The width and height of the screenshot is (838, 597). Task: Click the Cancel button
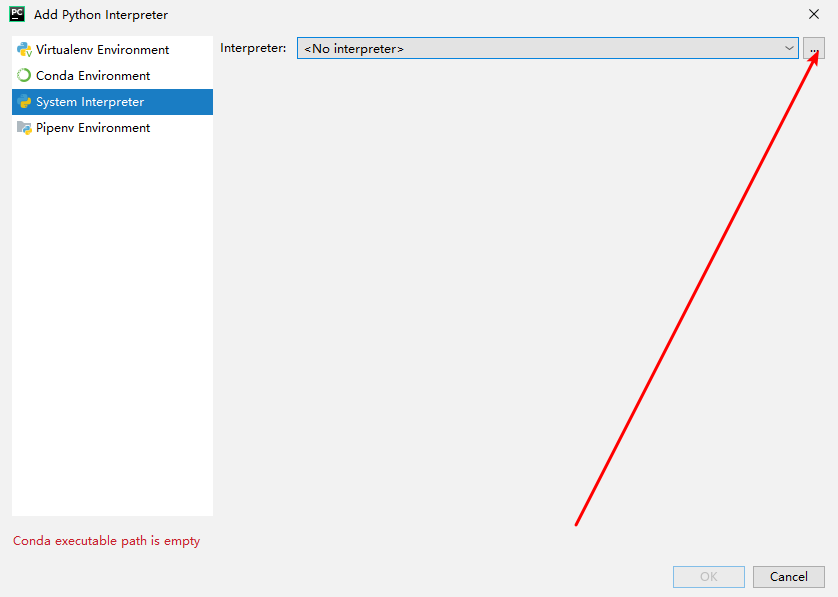(788, 577)
